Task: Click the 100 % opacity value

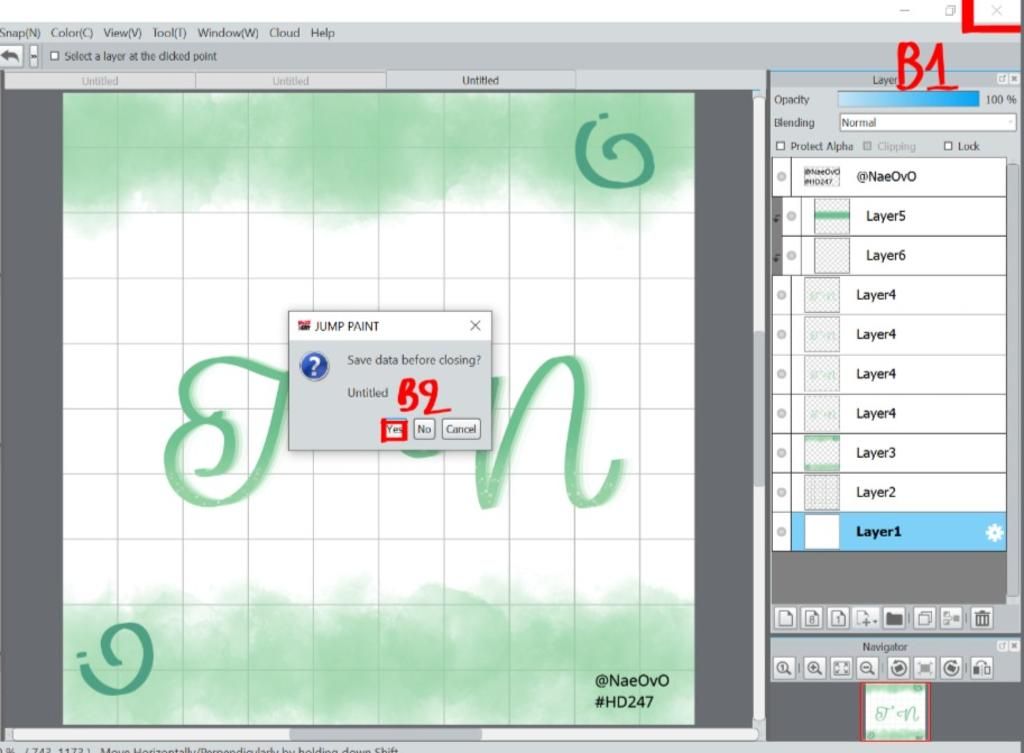Action: [x=1000, y=99]
